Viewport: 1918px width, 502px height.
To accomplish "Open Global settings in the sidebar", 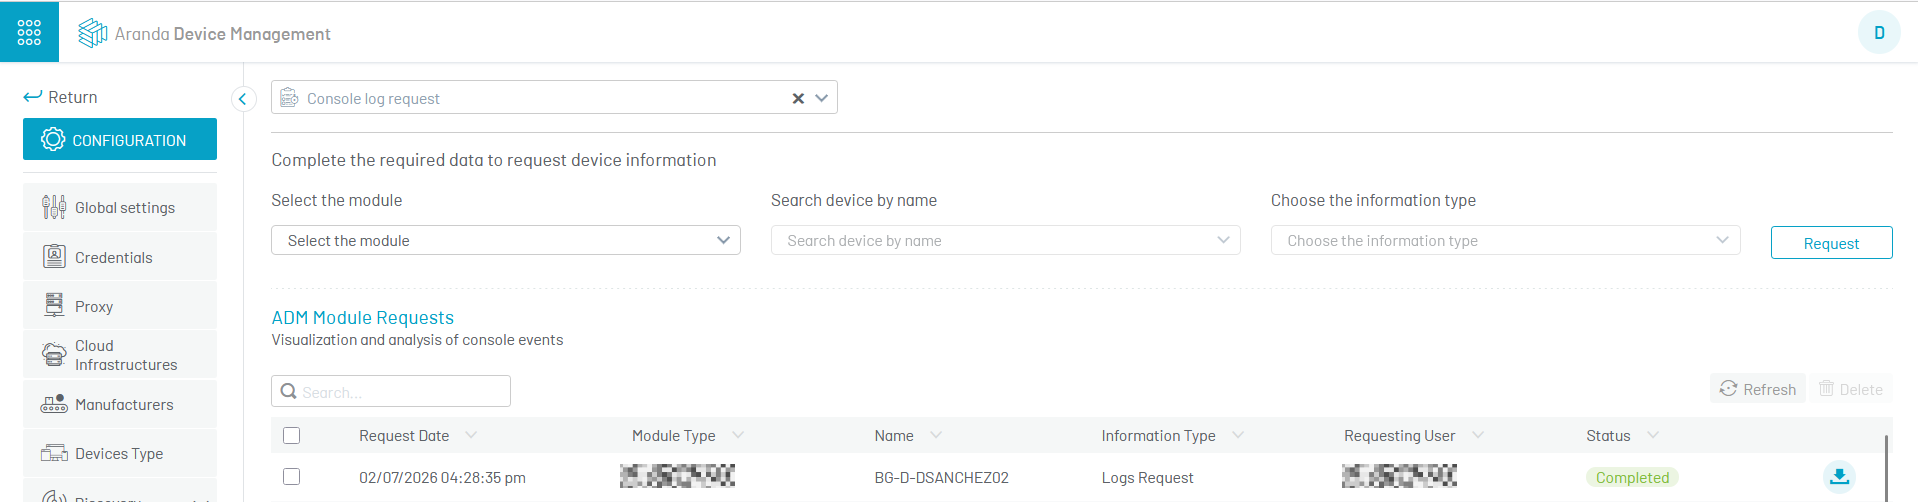I will pyautogui.click(x=120, y=207).
